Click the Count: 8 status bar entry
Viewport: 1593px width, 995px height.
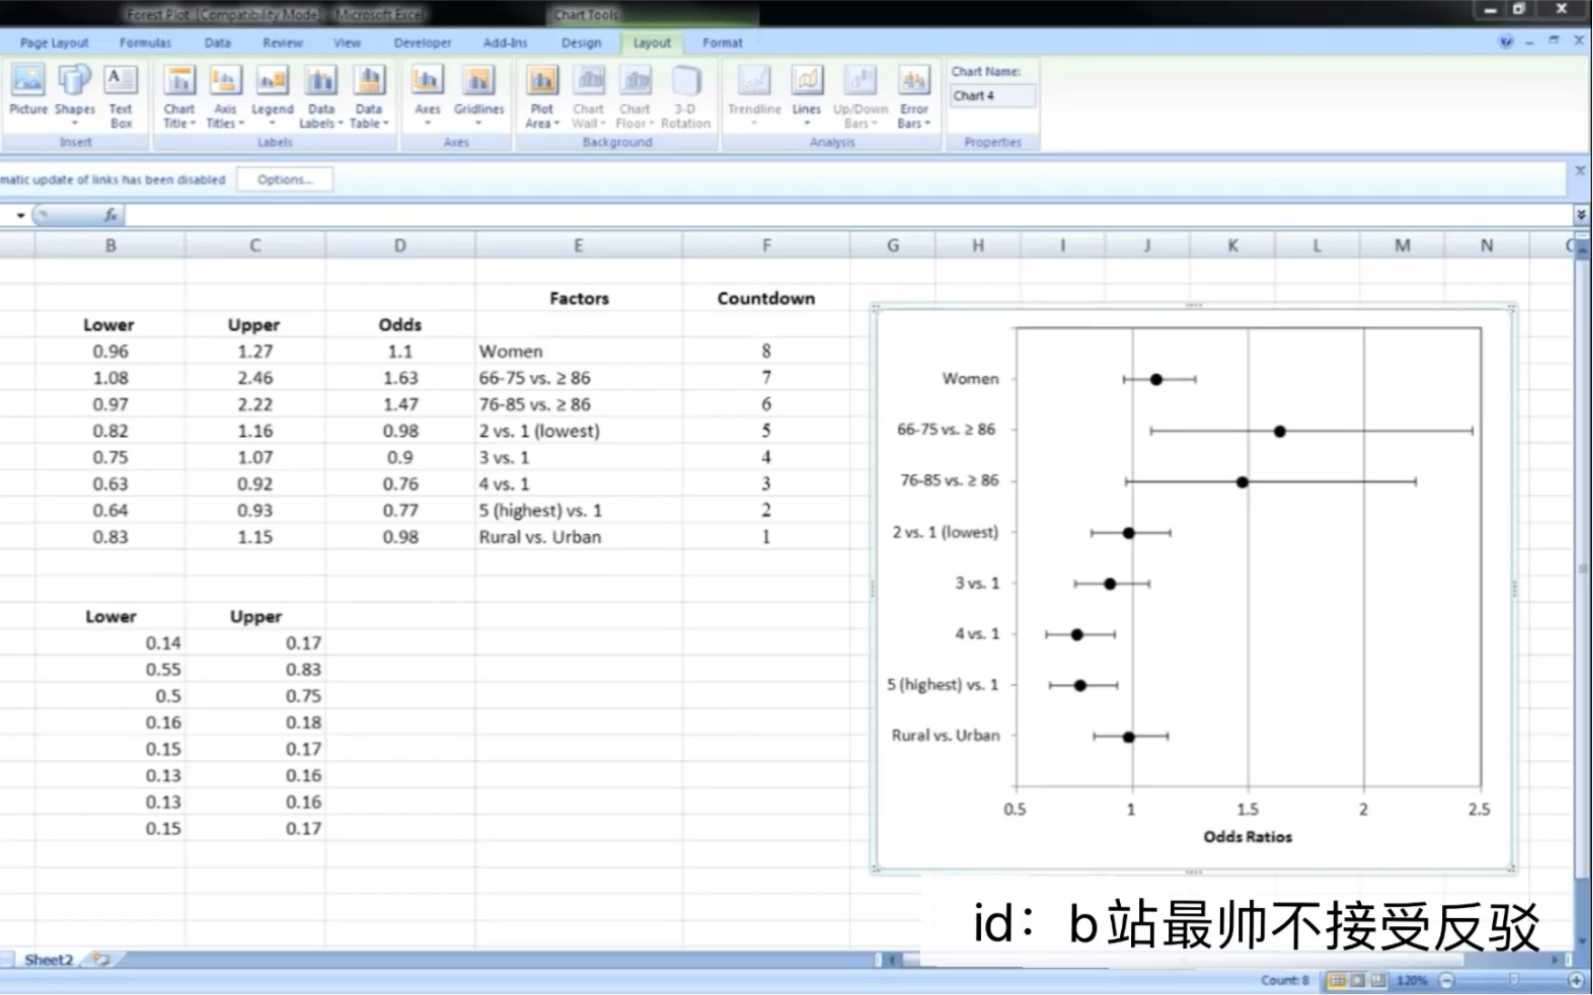coord(1285,981)
